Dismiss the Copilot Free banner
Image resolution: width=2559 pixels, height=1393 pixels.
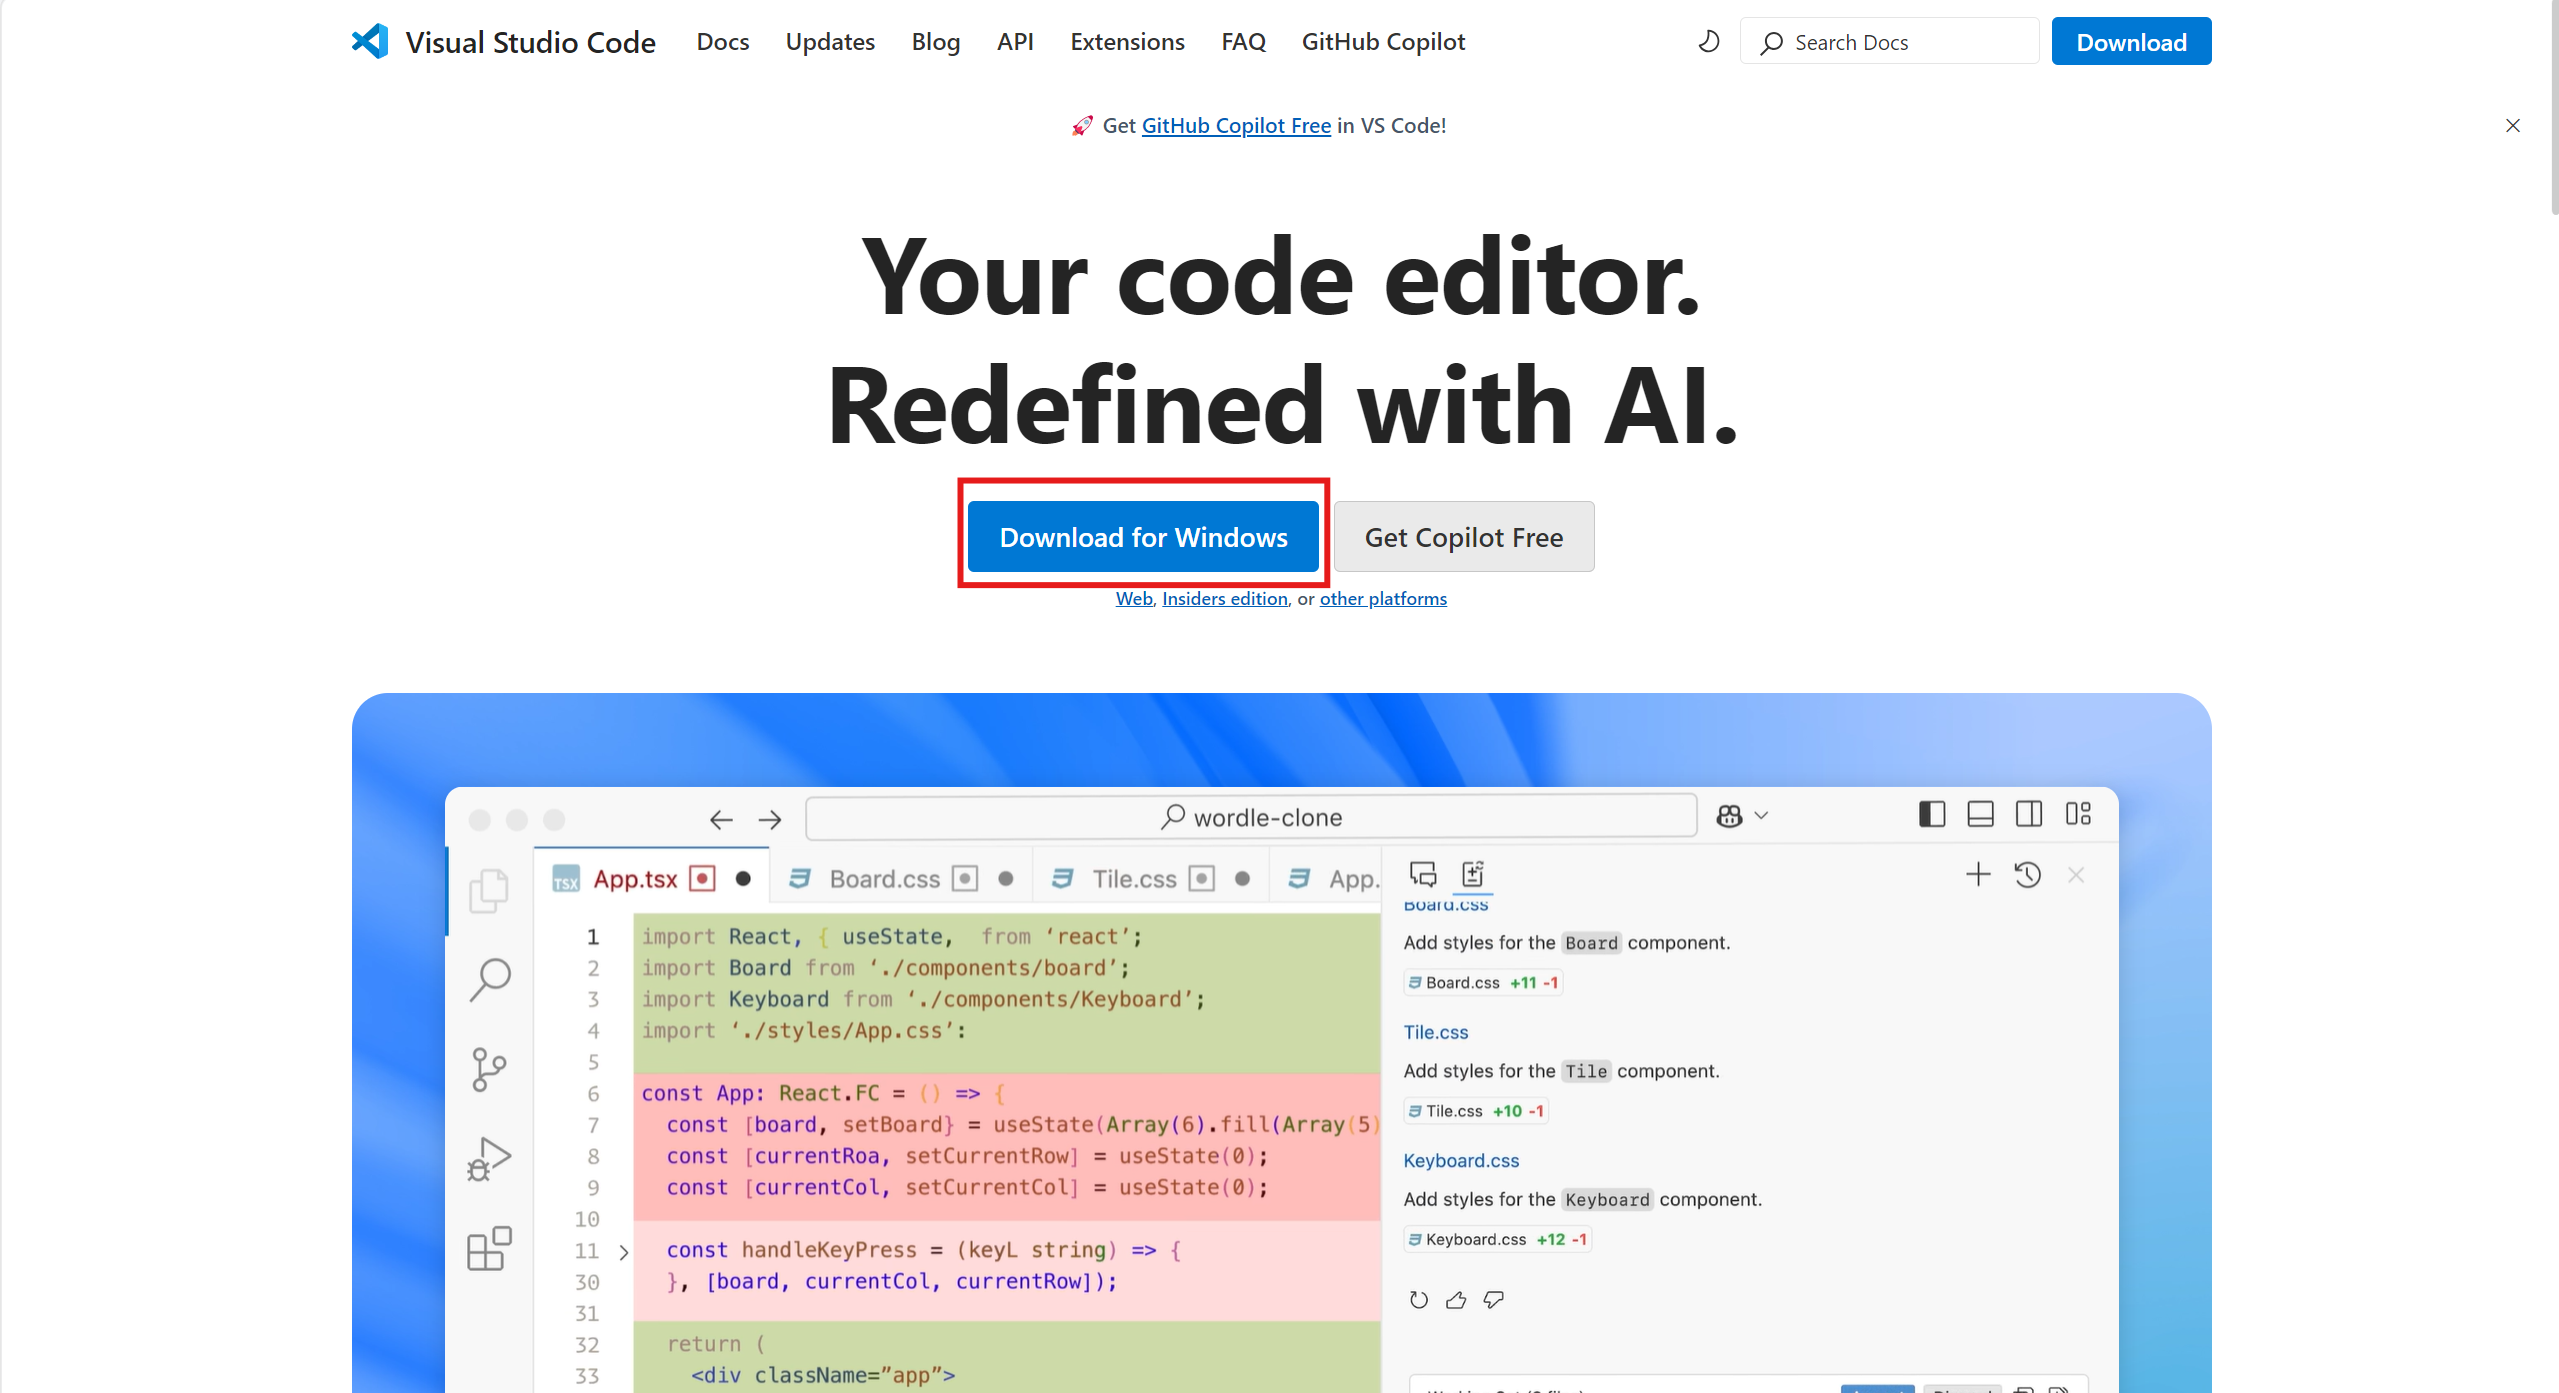tap(2512, 126)
